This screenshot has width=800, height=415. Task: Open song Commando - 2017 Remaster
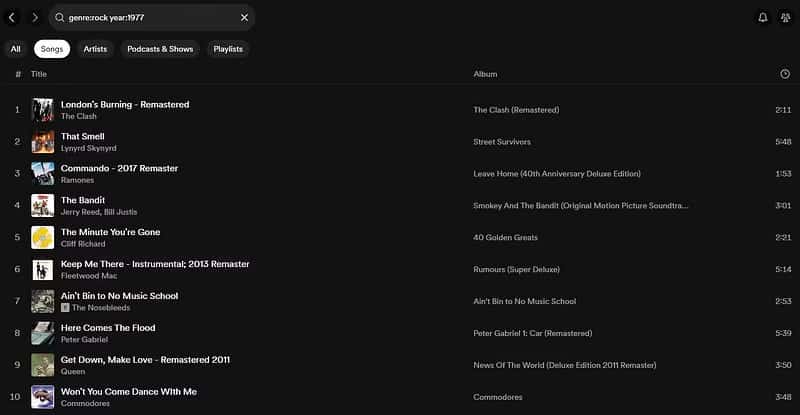[x=119, y=168]
